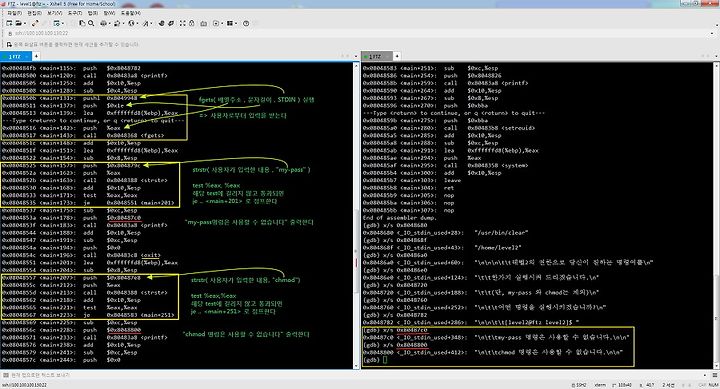The height and width of the screenshot is (389, 720).
Task: Expand the script dropdown arrow
Action: coord(222,23)
